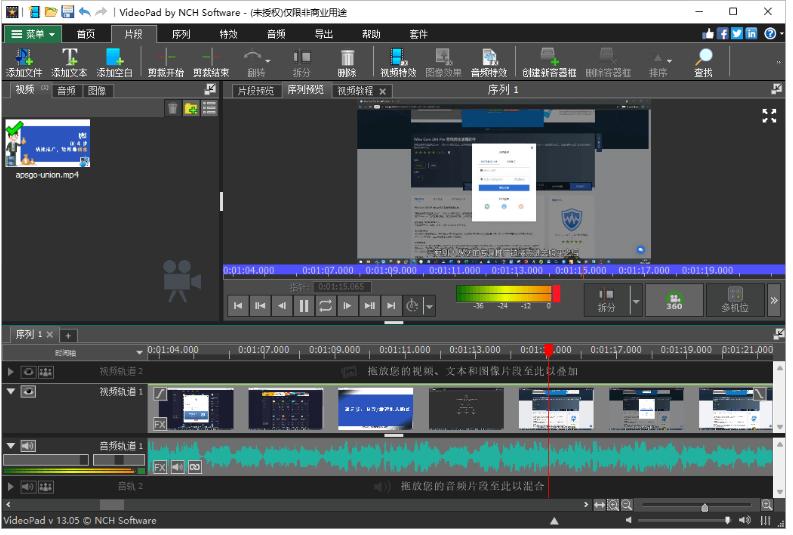
Task: Mute the 音频轨道 1 speaker toggle
Action: click(x=28, y=446)
